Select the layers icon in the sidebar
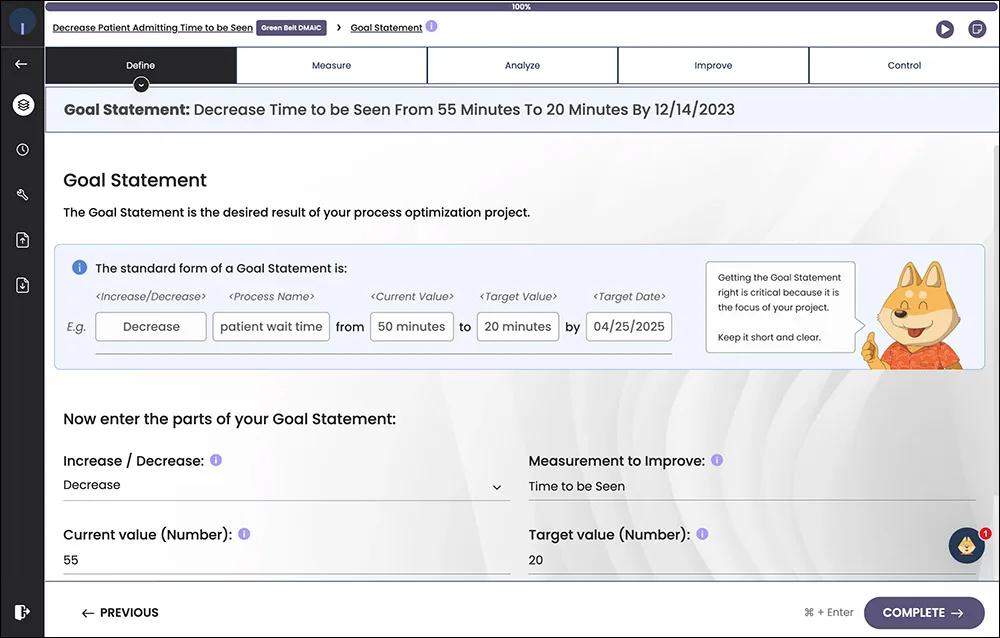1000x638 pixels. coord(21,104)
